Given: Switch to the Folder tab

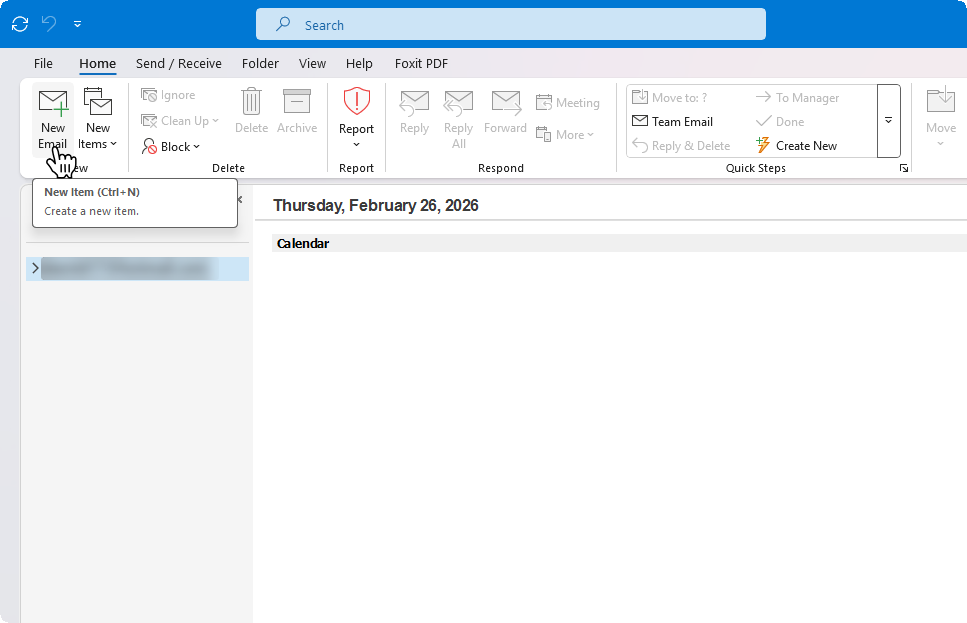Looking at the screenshot, I should point(260,64).
